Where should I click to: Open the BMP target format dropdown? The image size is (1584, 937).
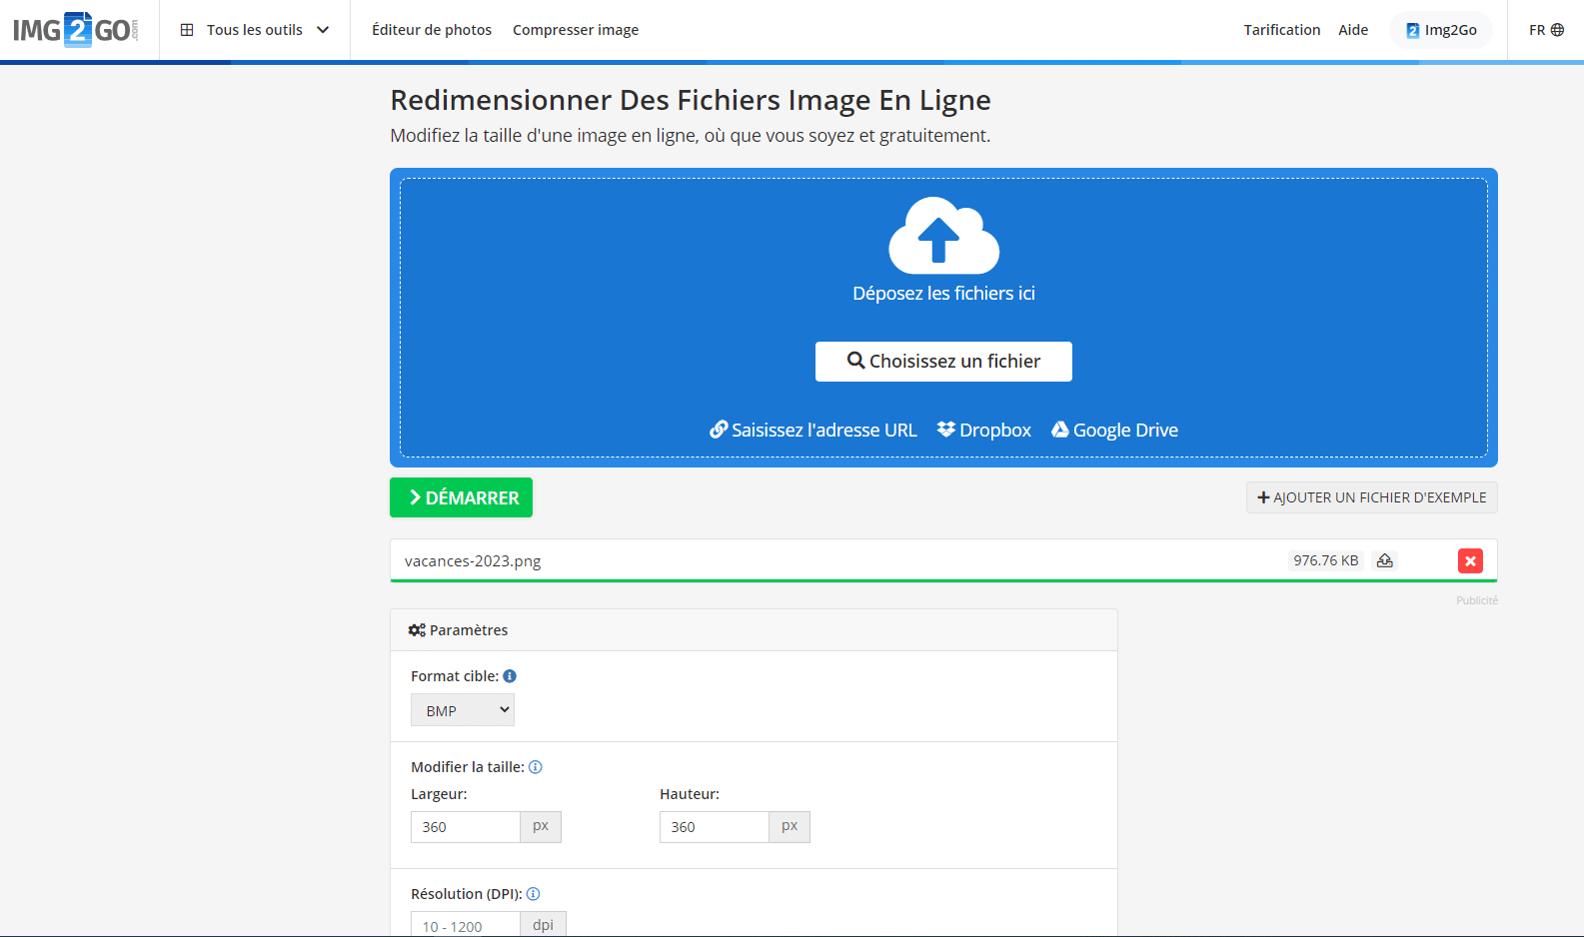point(463,710)
